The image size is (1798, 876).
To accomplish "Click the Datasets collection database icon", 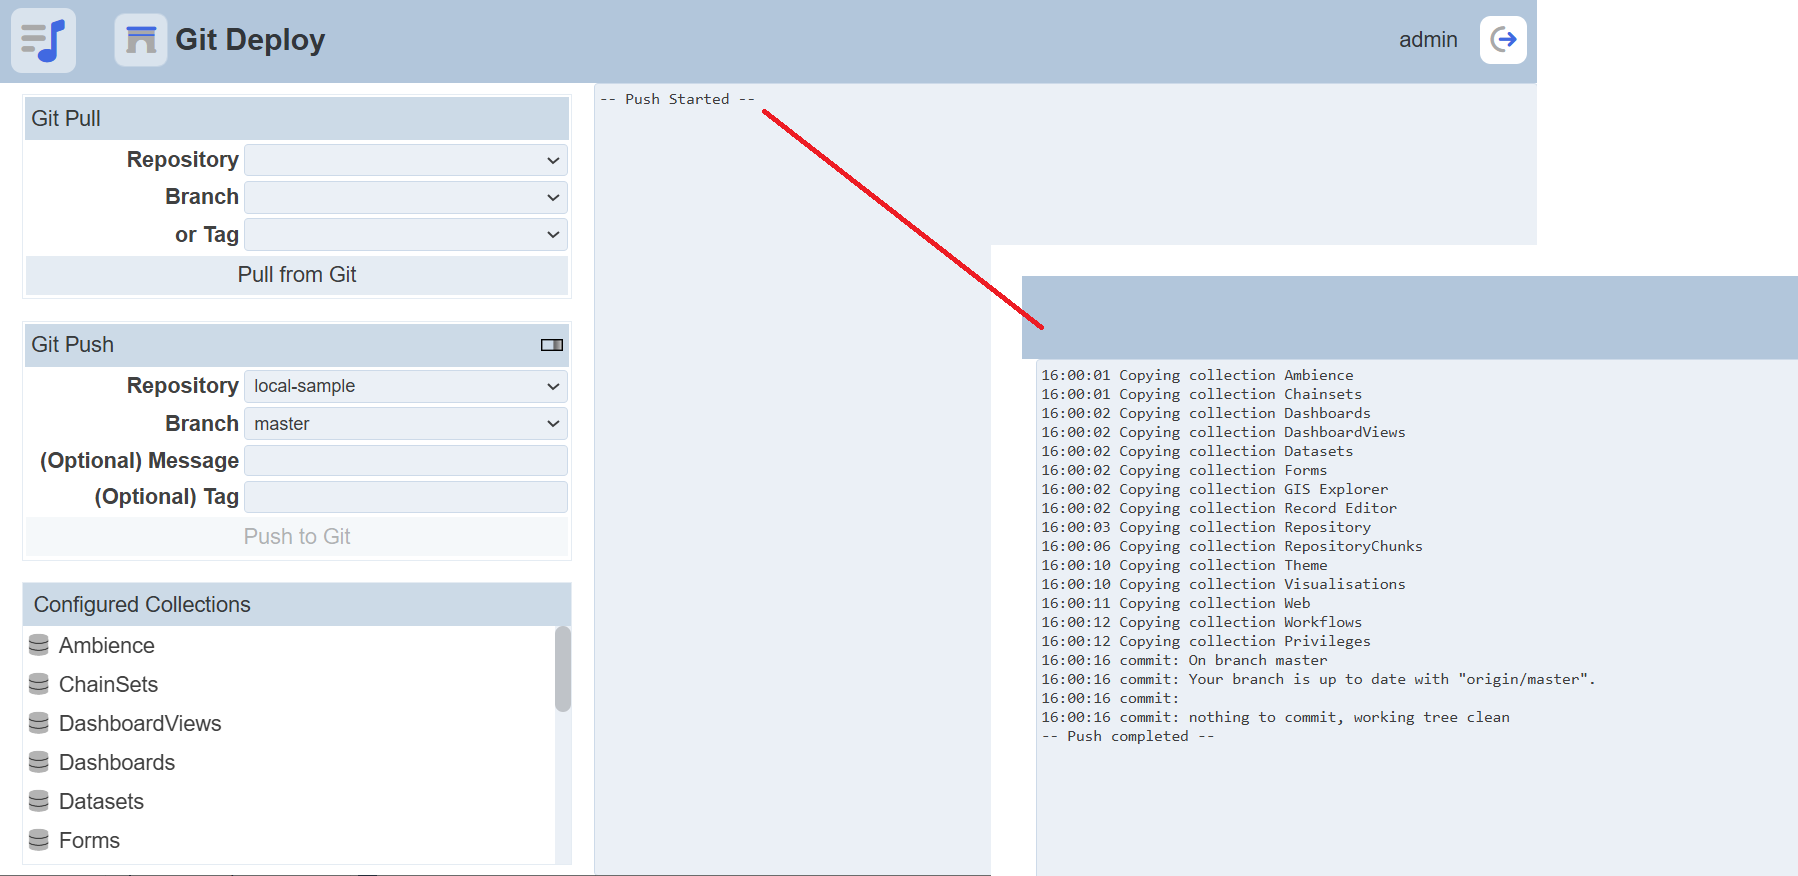I will coord(39,801).
